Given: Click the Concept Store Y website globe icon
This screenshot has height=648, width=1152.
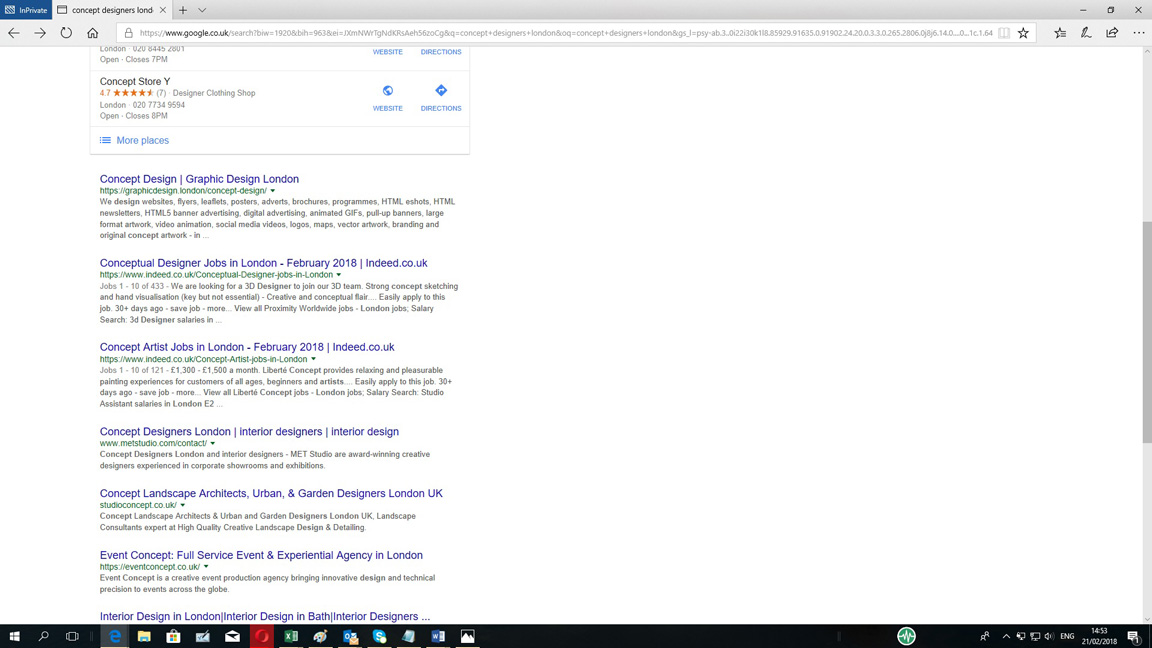Looking at the screenshot, I should pos(388,91).
